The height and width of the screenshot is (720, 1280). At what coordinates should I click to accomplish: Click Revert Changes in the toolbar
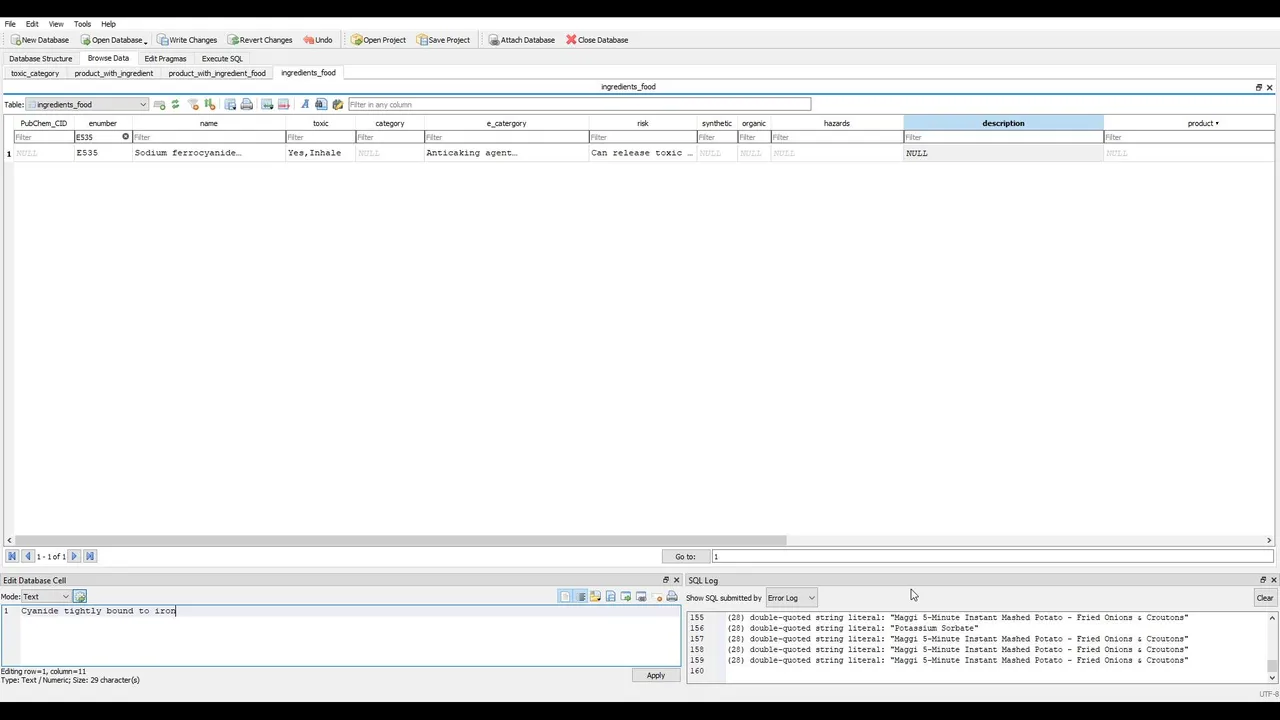click(260, 40)
